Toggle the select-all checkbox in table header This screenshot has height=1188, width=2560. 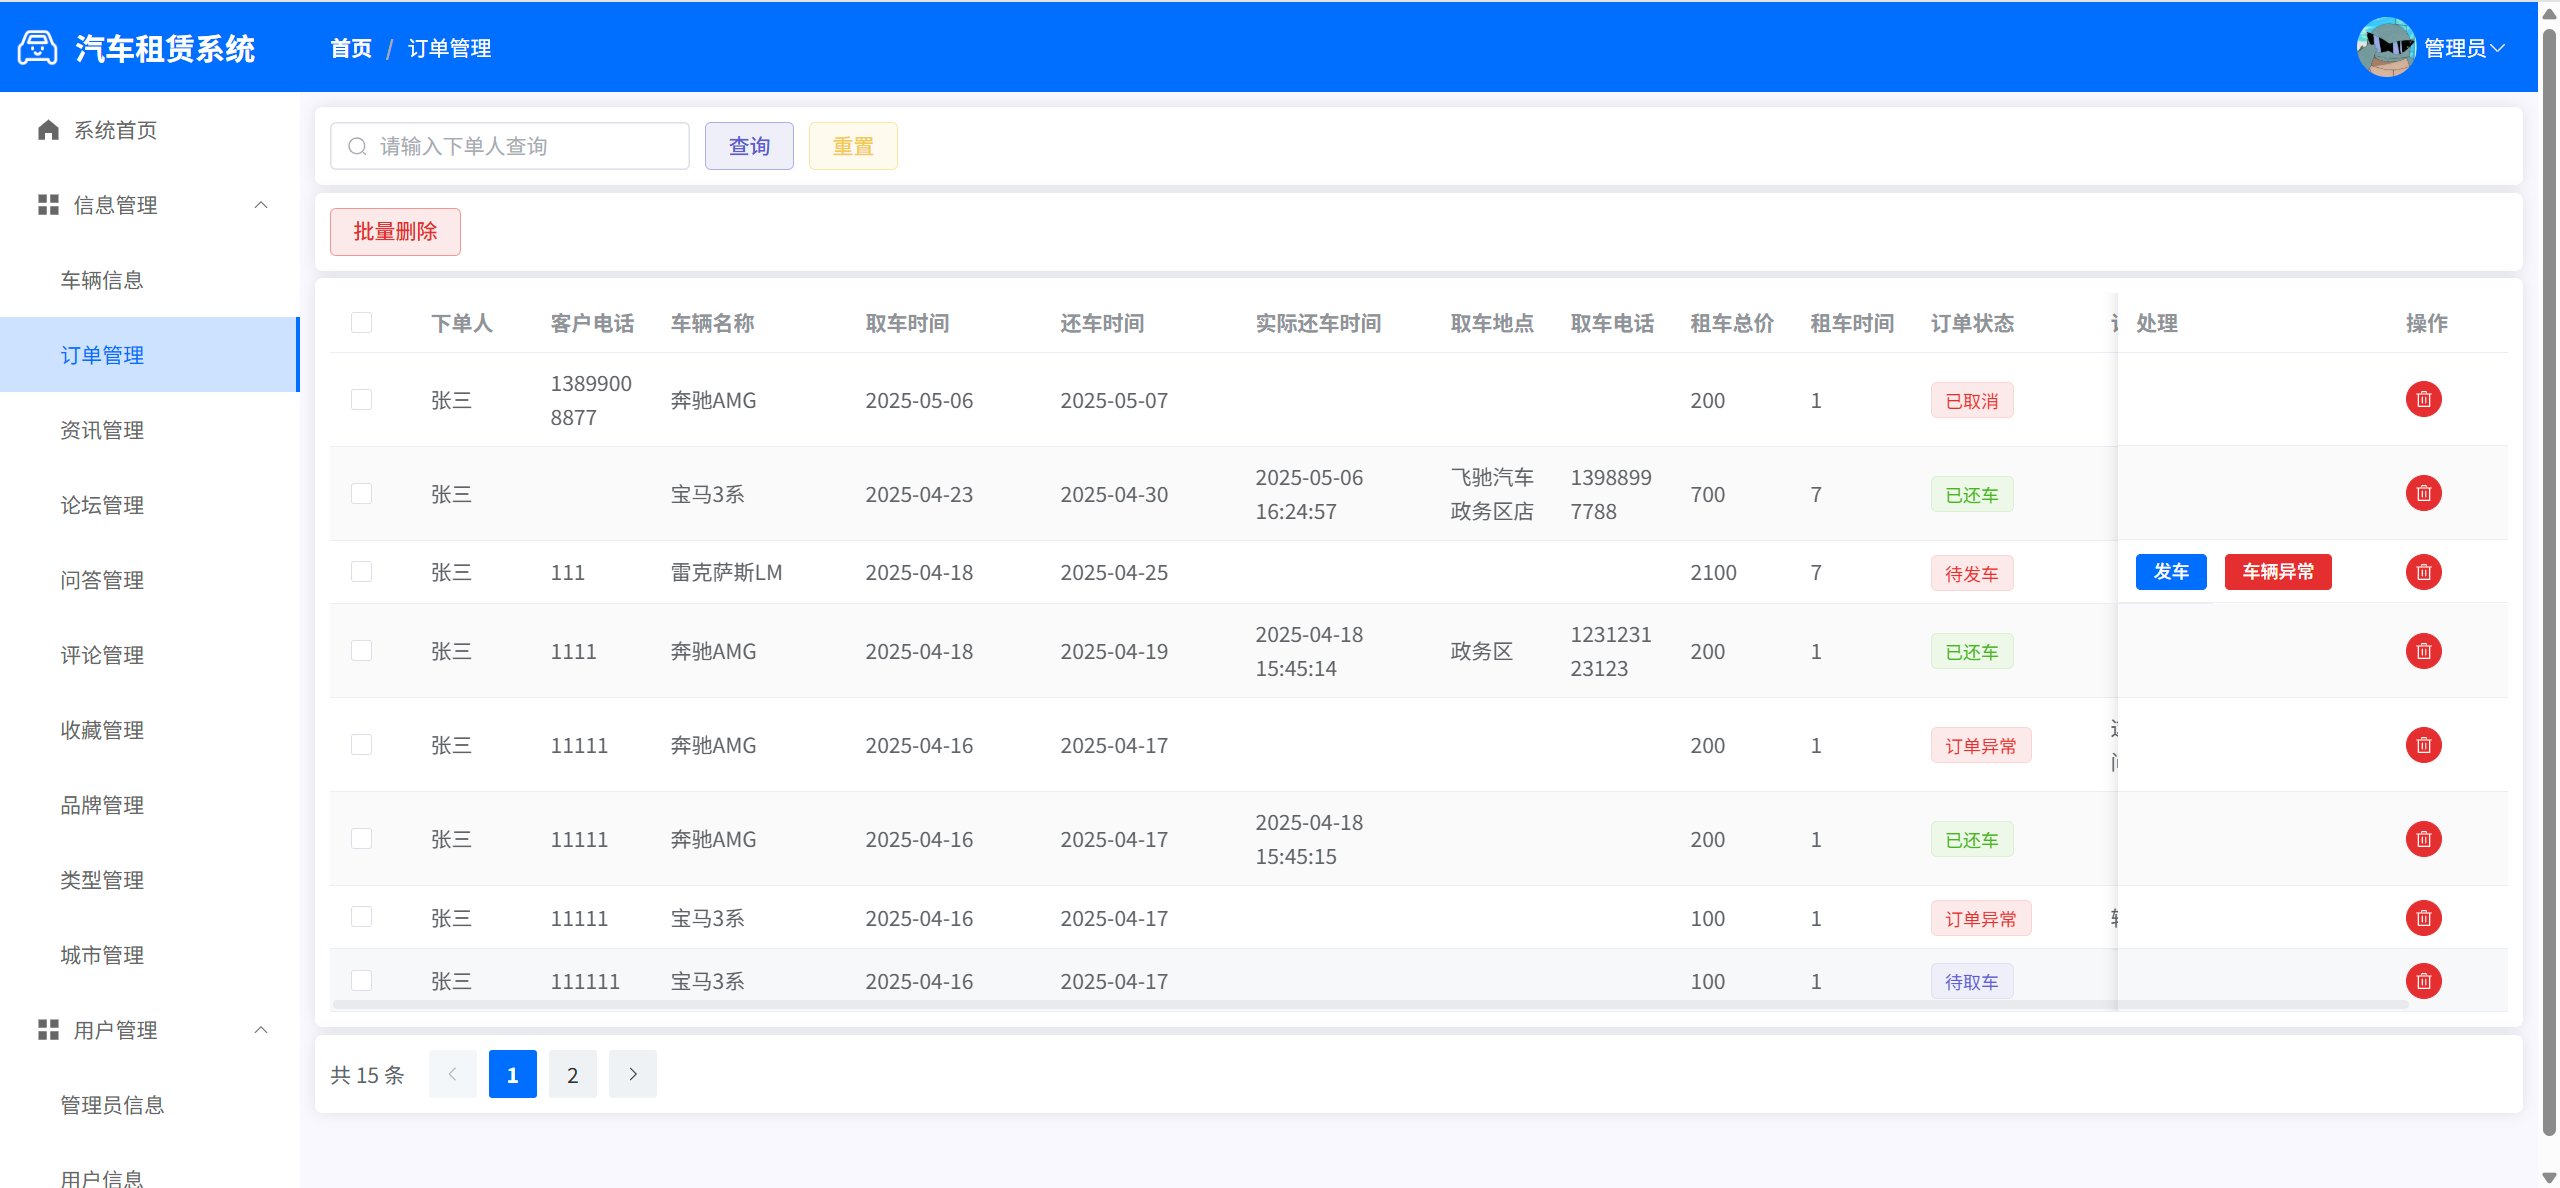point(361,323)
